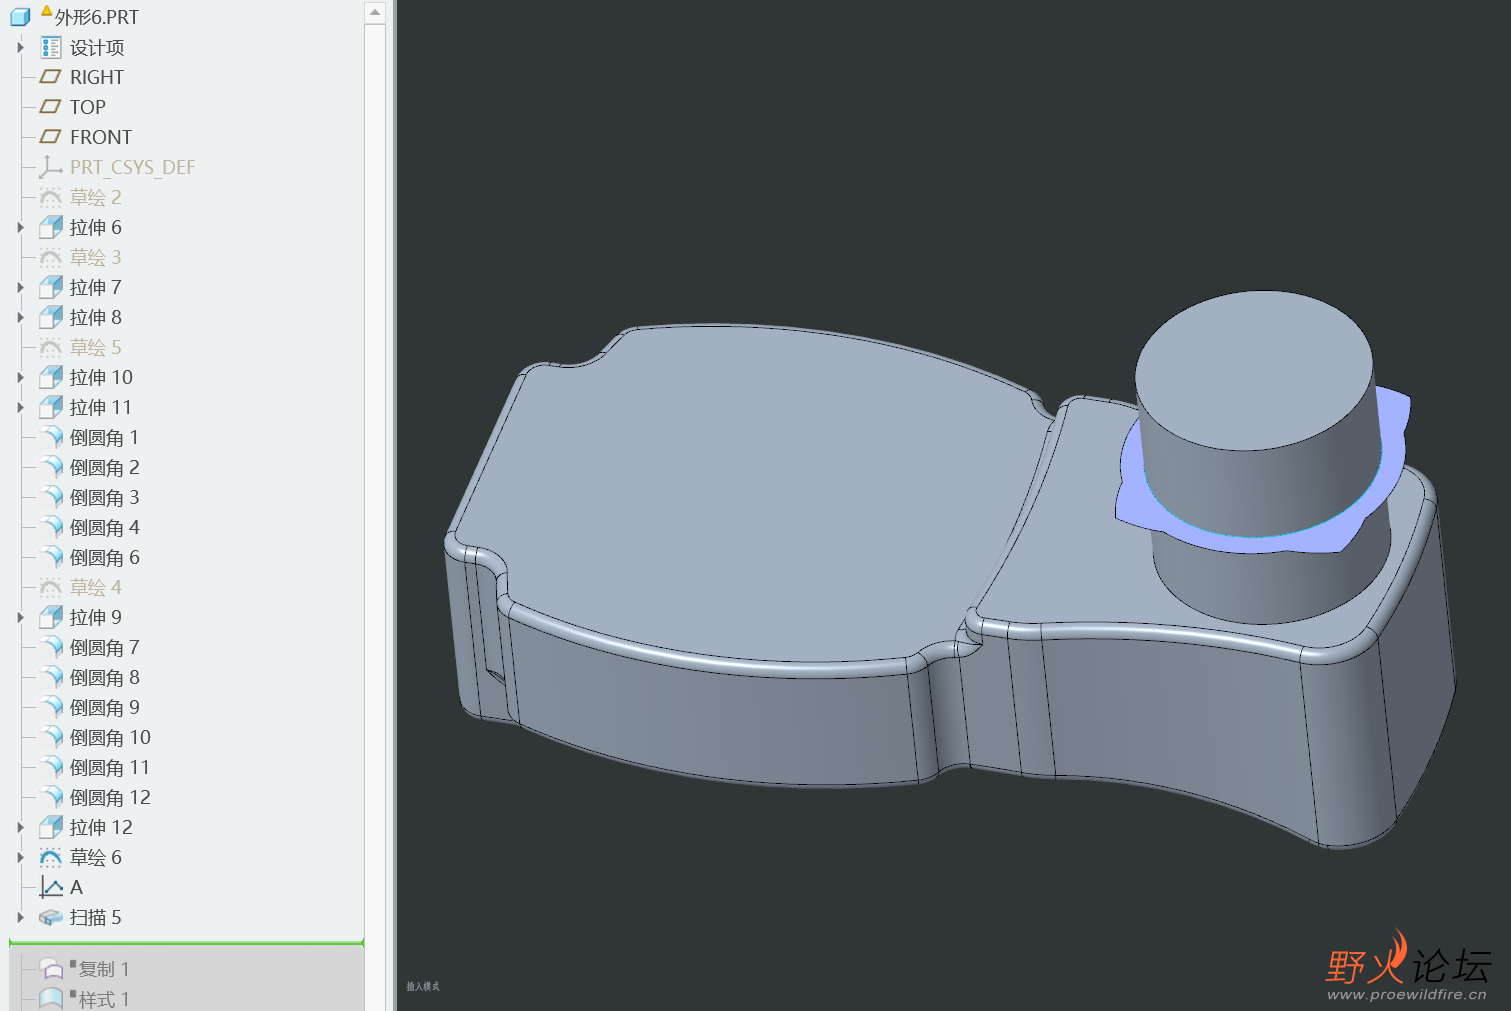Click the 扫描 5 sweep feature icon

(50, 917)
